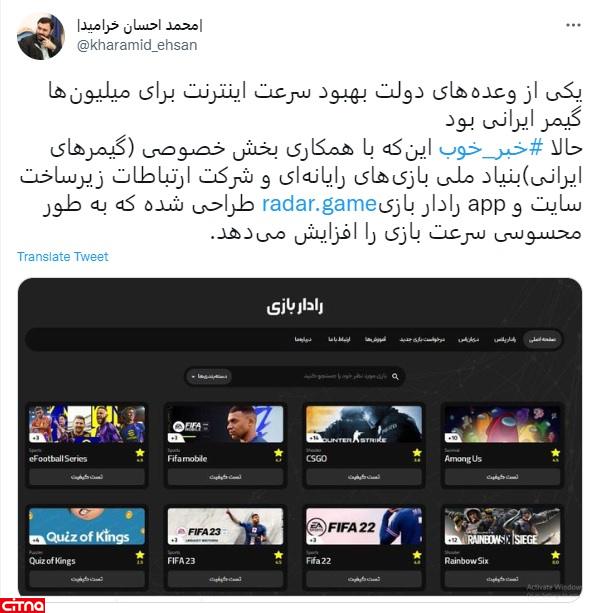Open the tweet's three-dot more menu

(x=573, y=25)
